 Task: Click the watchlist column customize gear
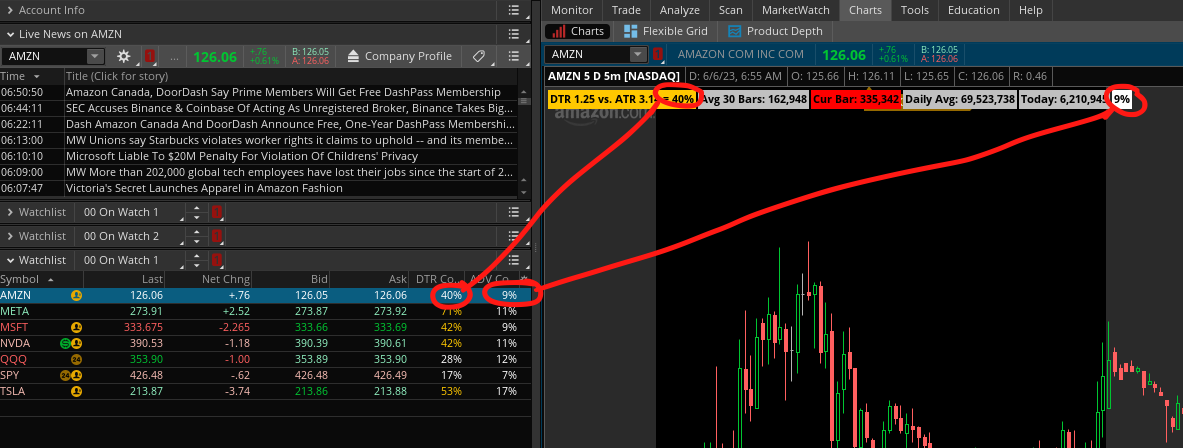pyautogui.click(x=524, y=279)
